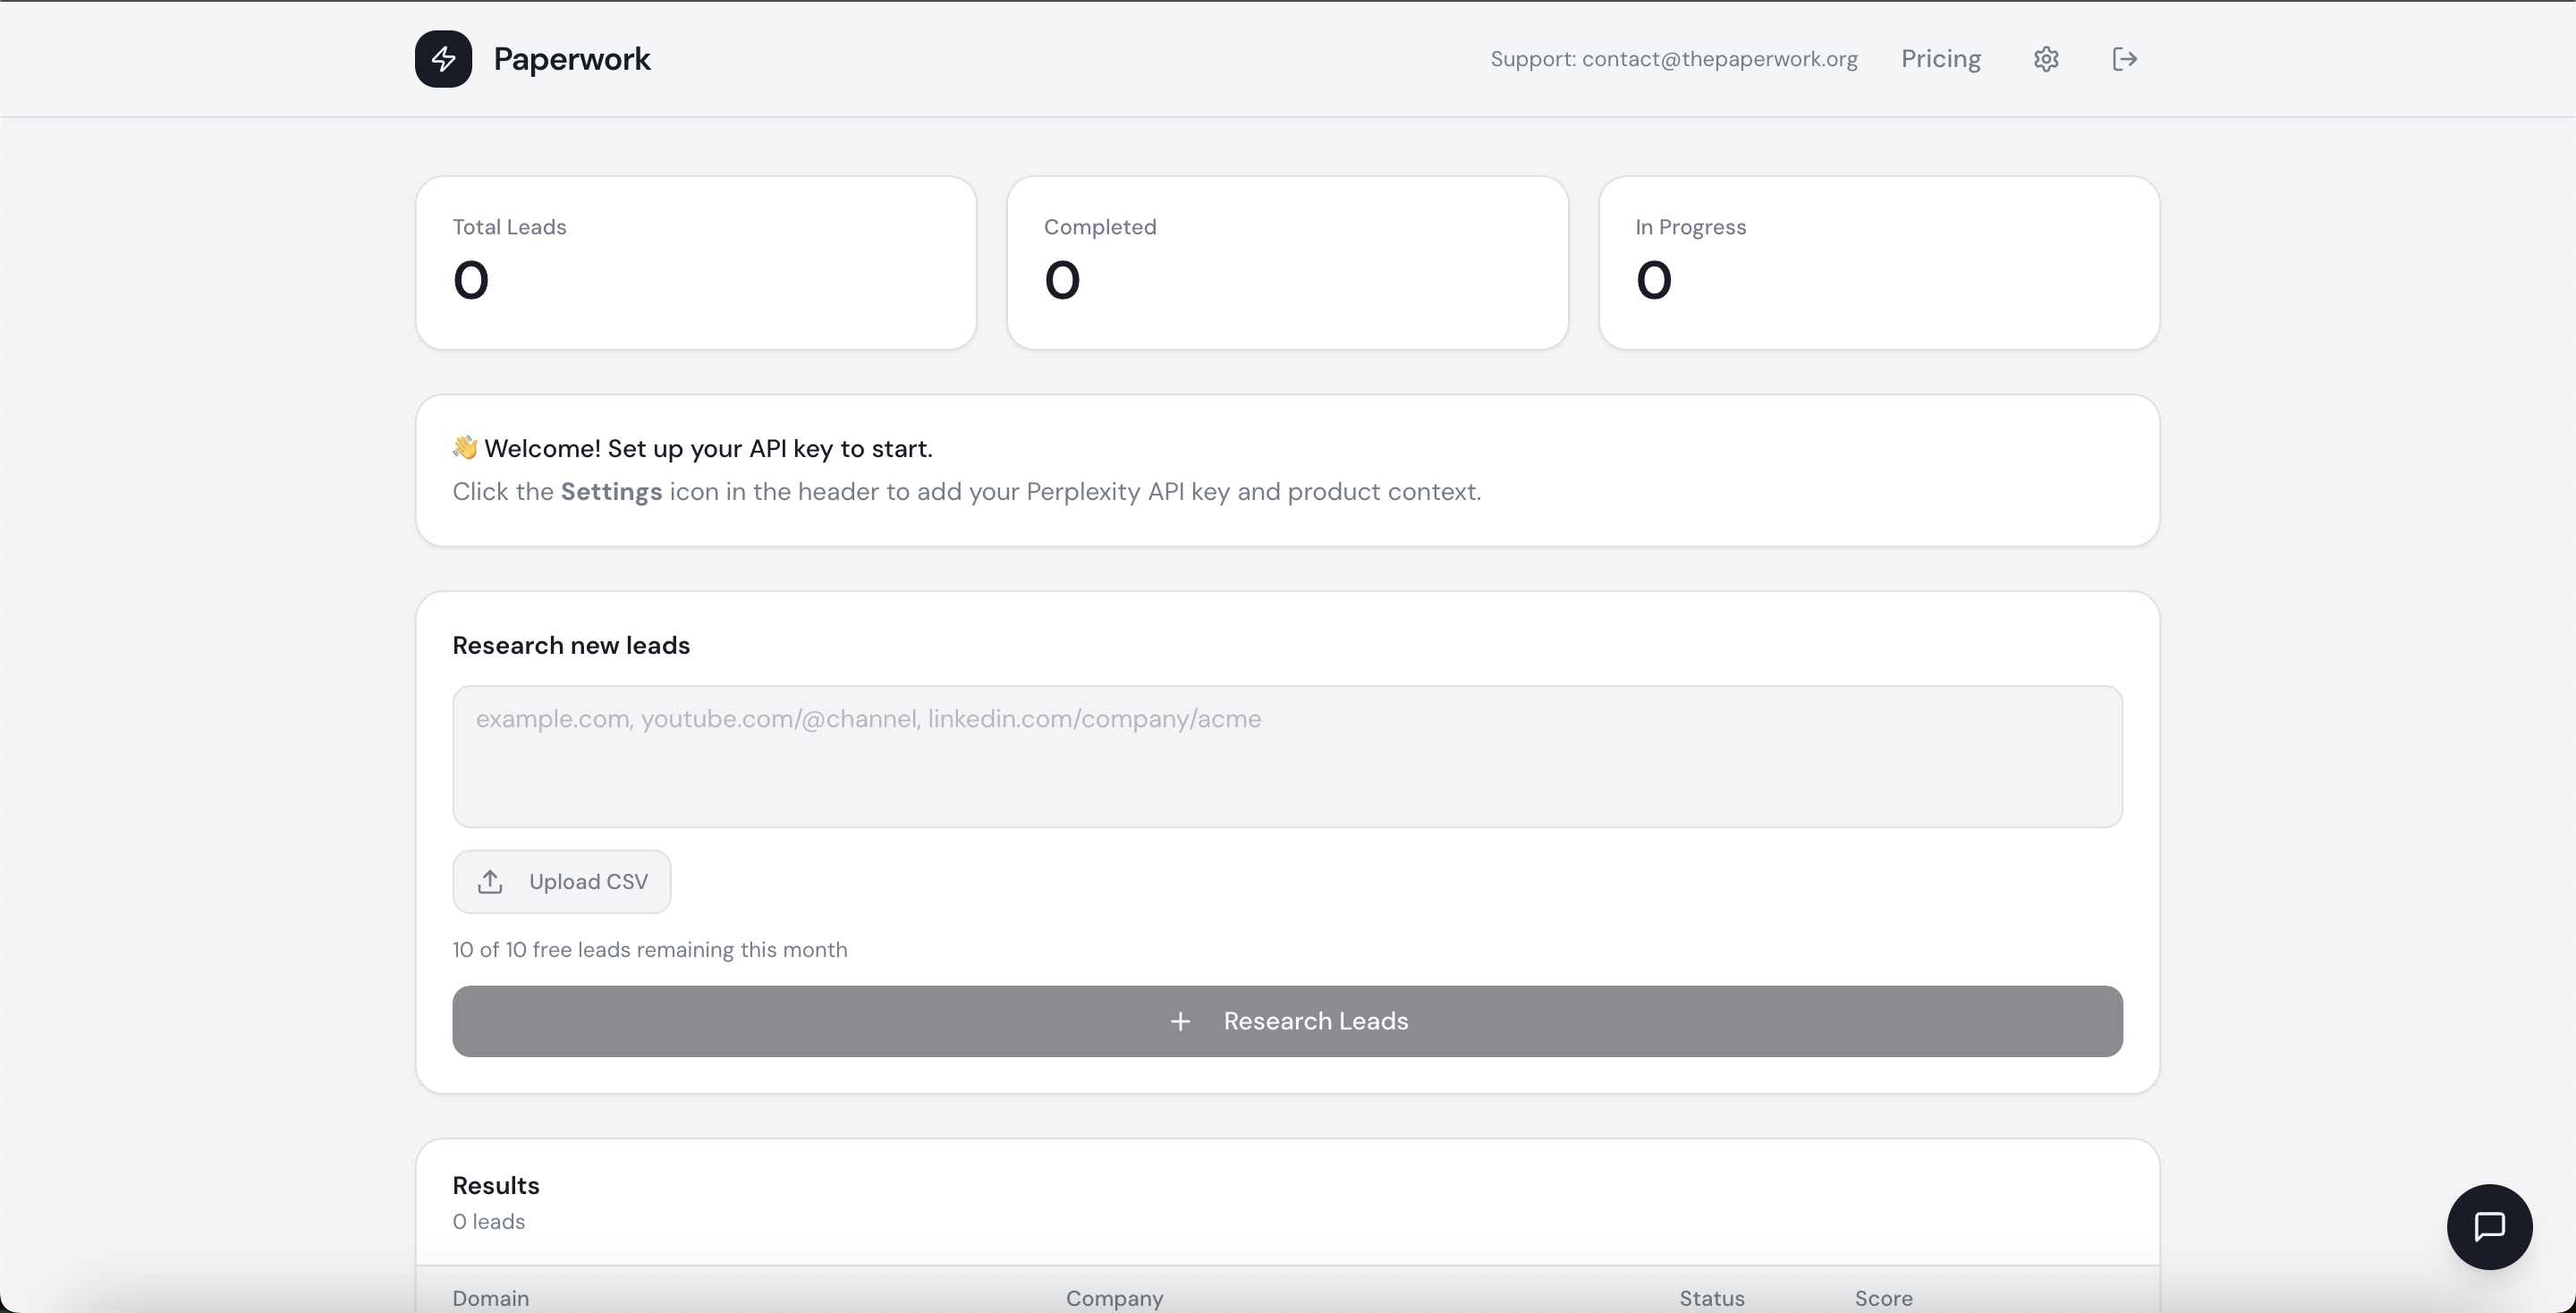Open Settings via the gear icon

pos(2046,59)
